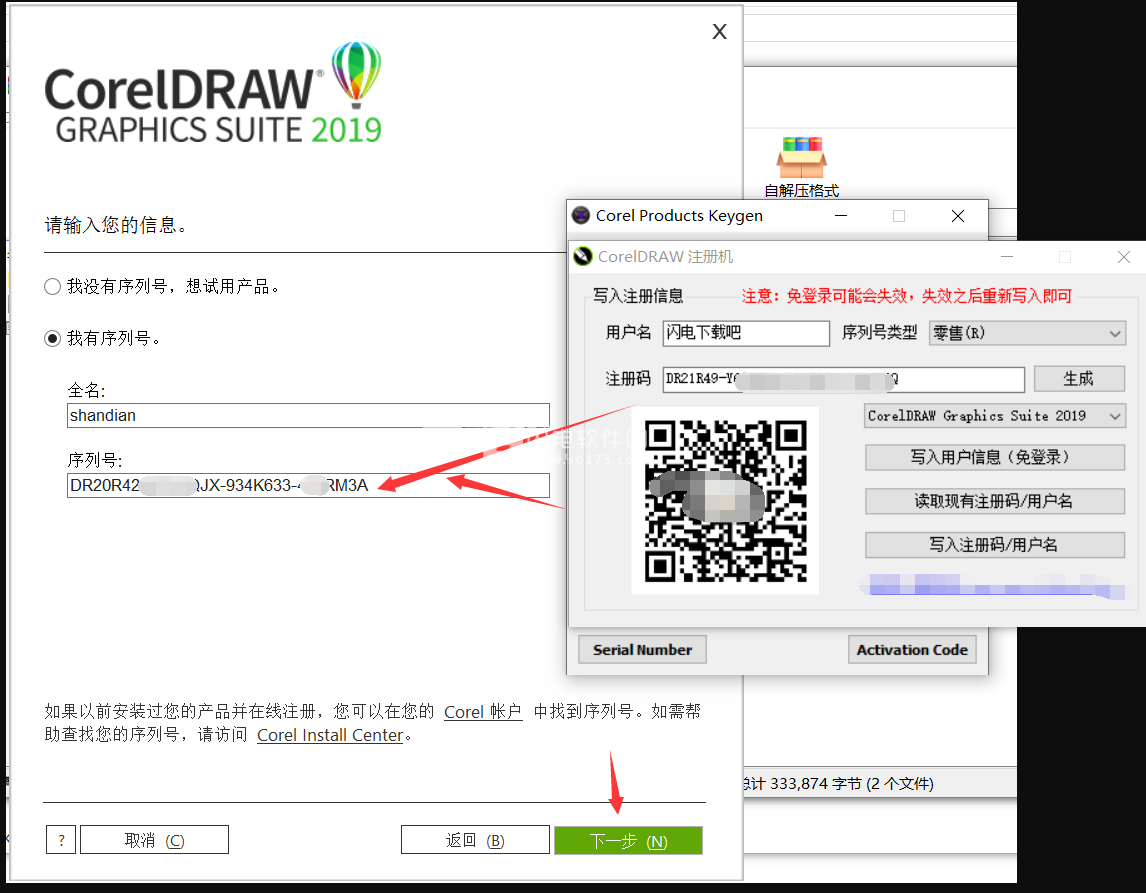
Task: Open the Corel 帐户 link
Action: (483, 712)
